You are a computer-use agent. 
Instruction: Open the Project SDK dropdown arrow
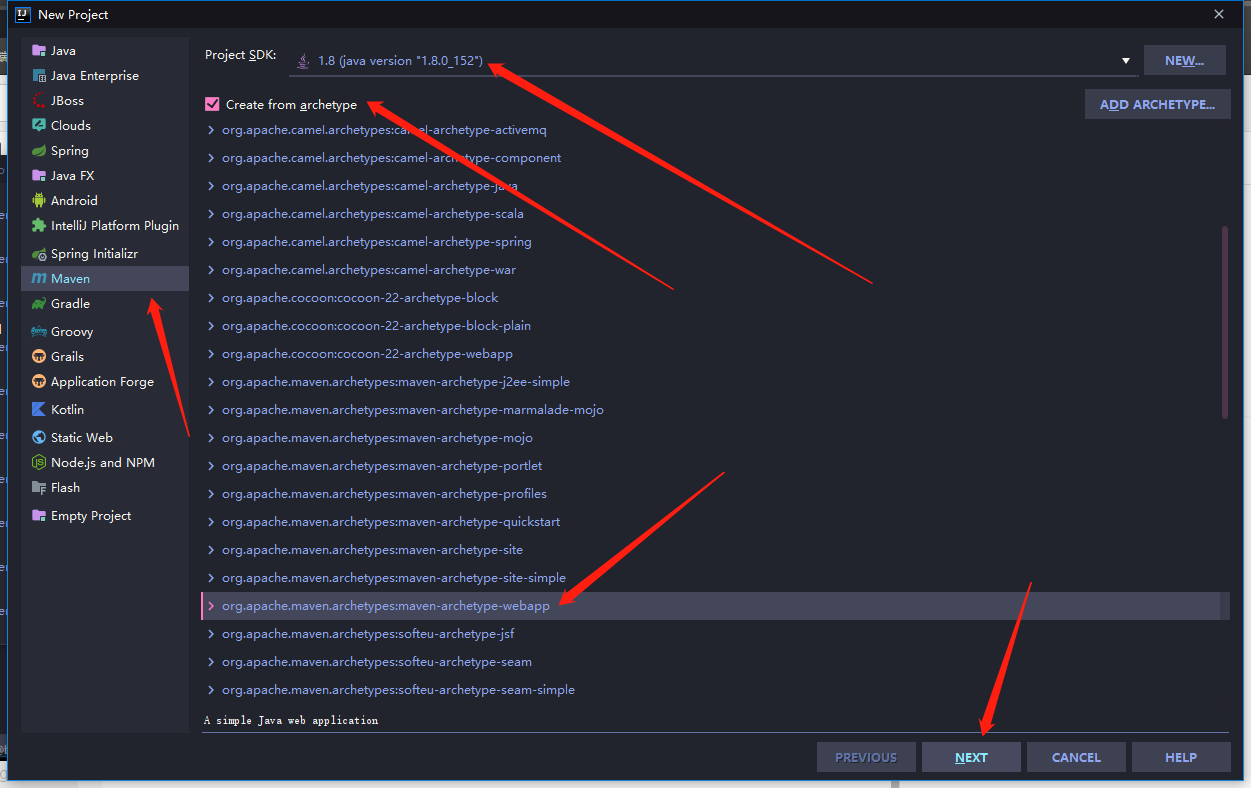click(1126, 61)
